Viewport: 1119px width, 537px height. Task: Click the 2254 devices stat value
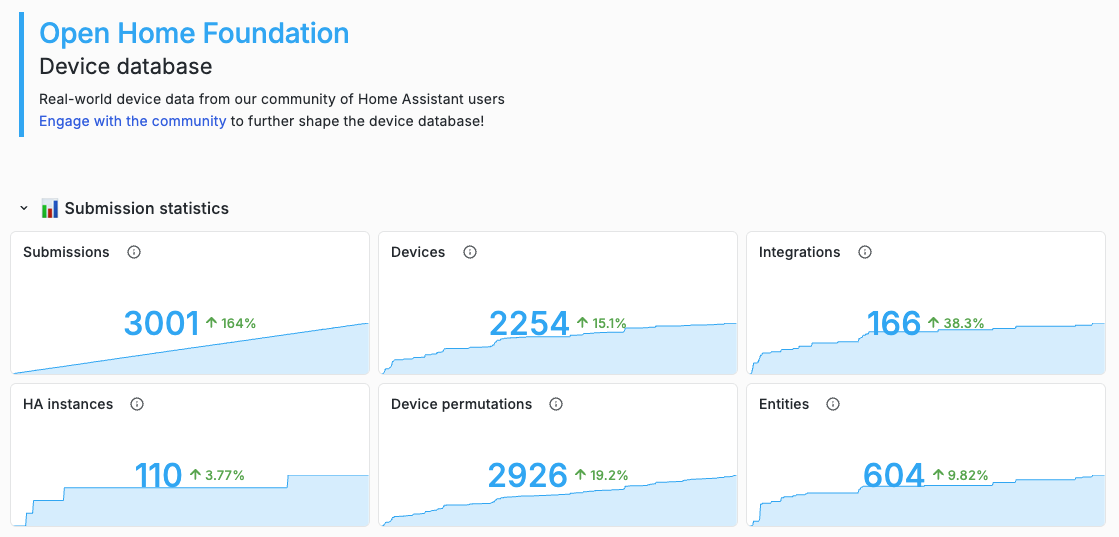pos(529,323)
